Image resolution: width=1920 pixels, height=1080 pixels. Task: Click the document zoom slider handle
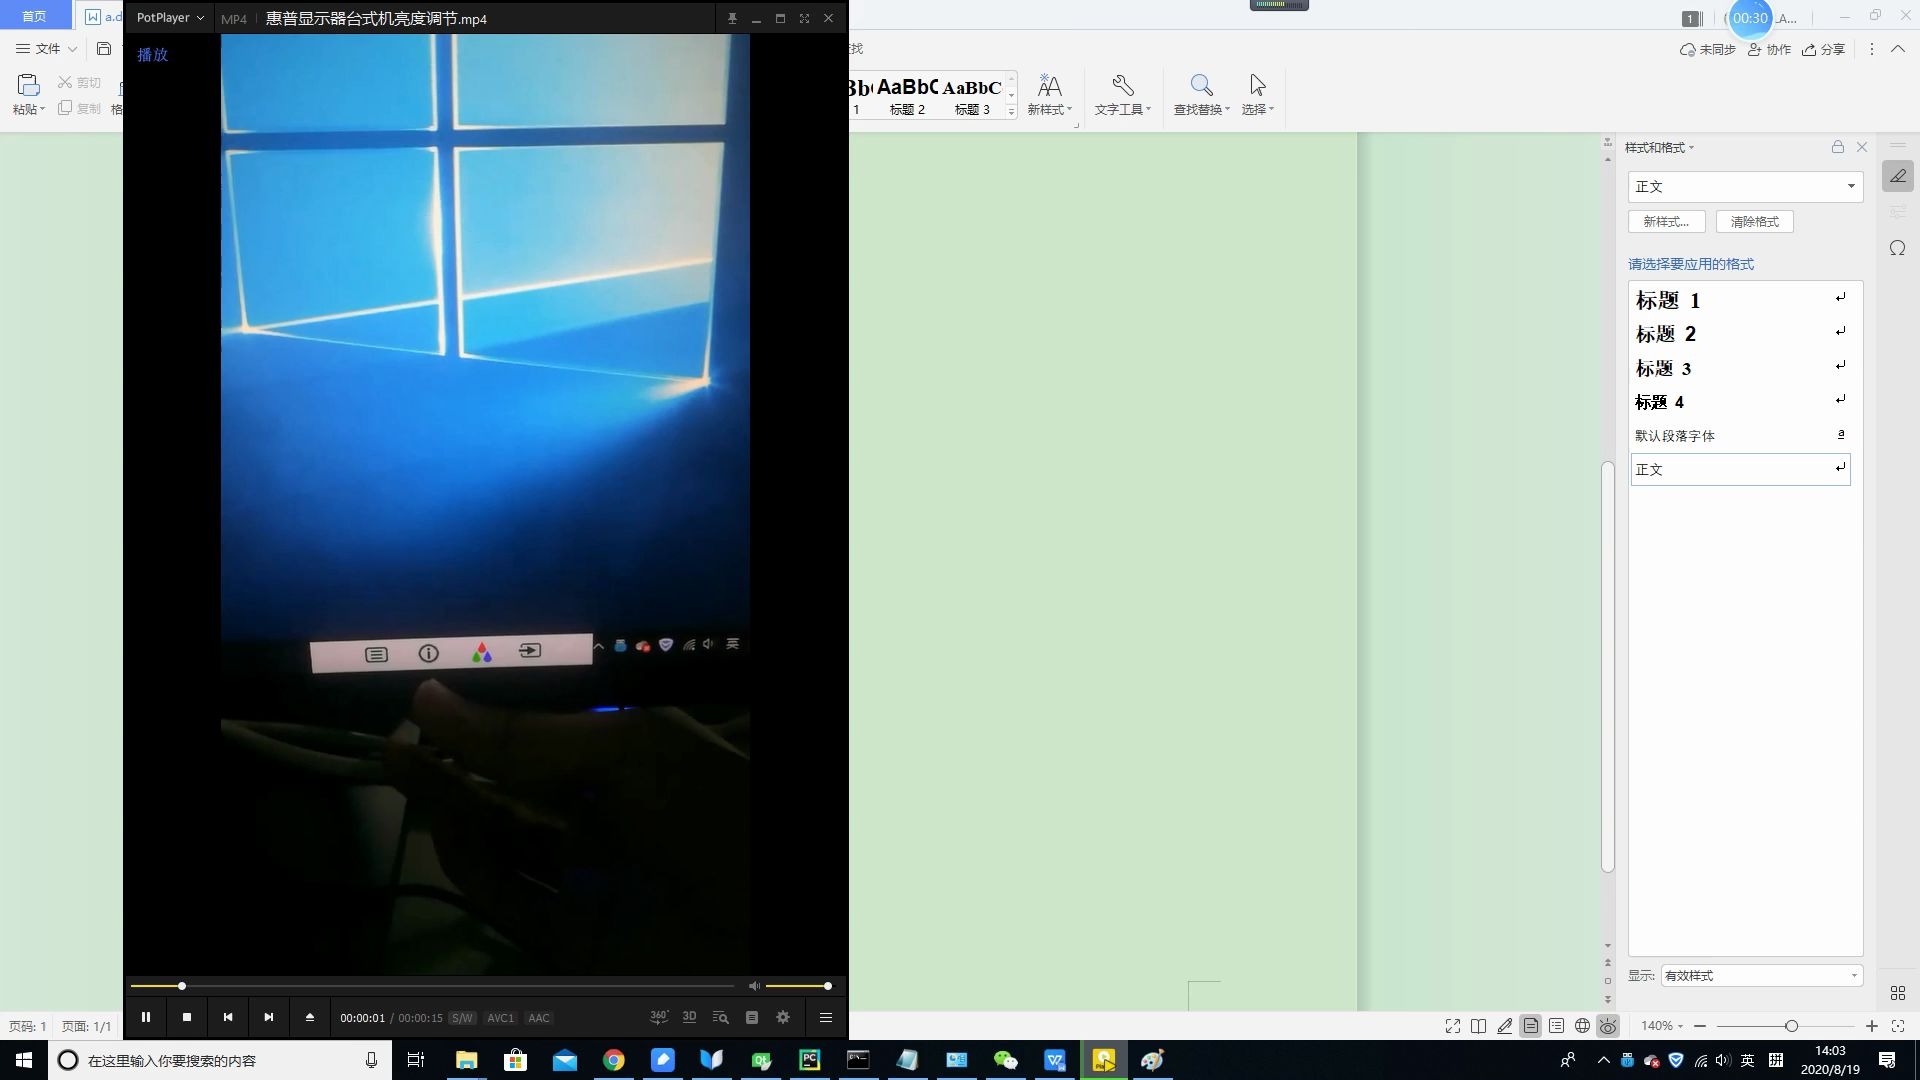point(1791,1026)
